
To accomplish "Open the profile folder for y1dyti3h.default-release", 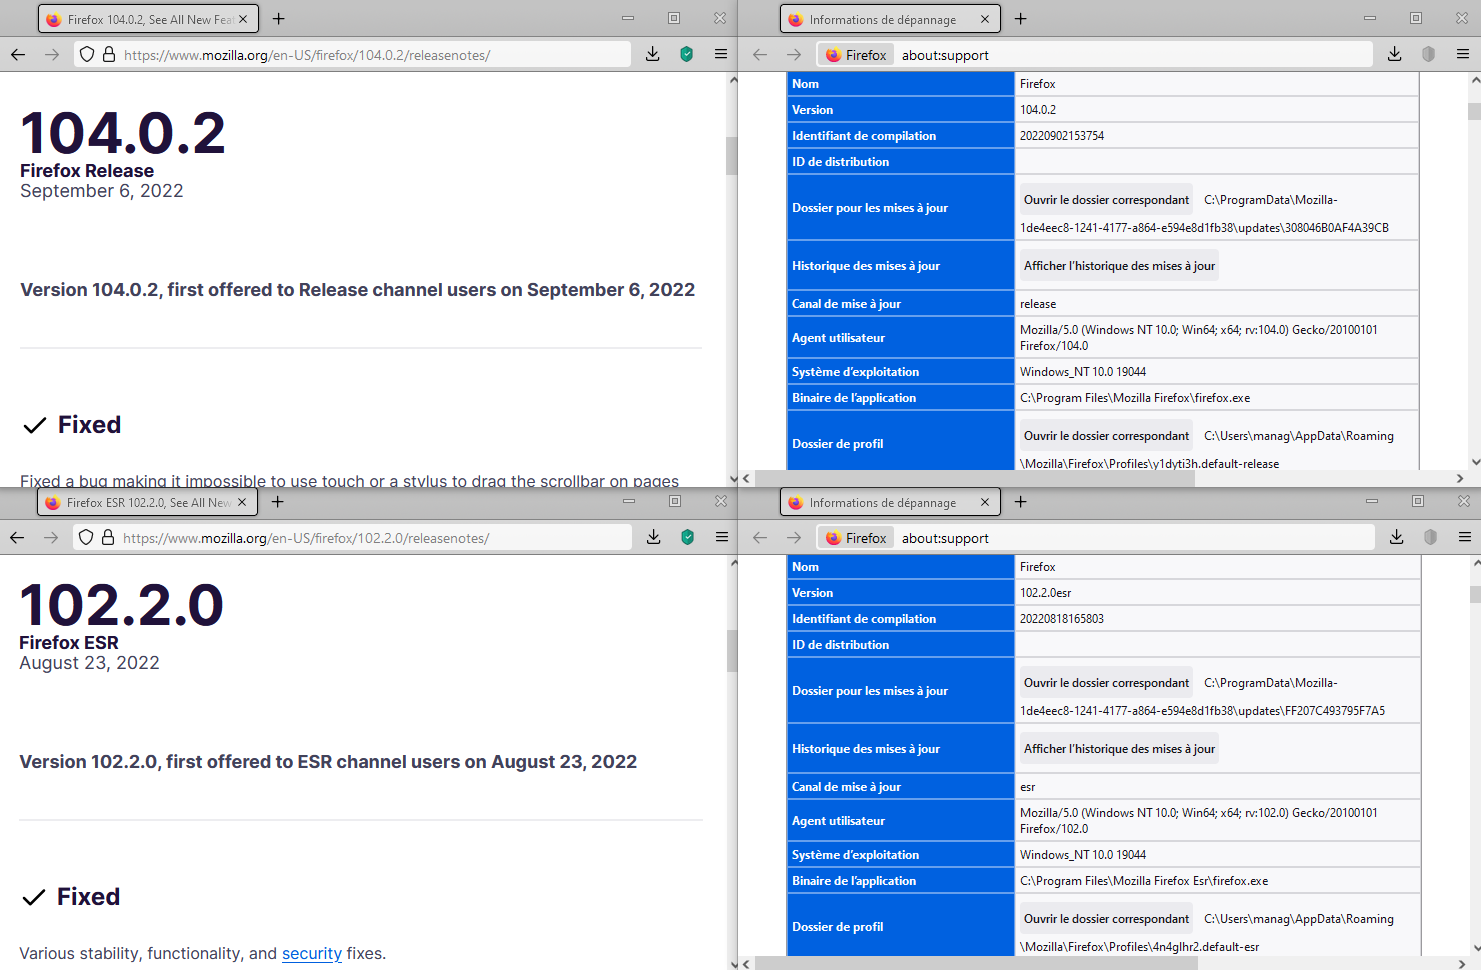I will point(1106,436).
